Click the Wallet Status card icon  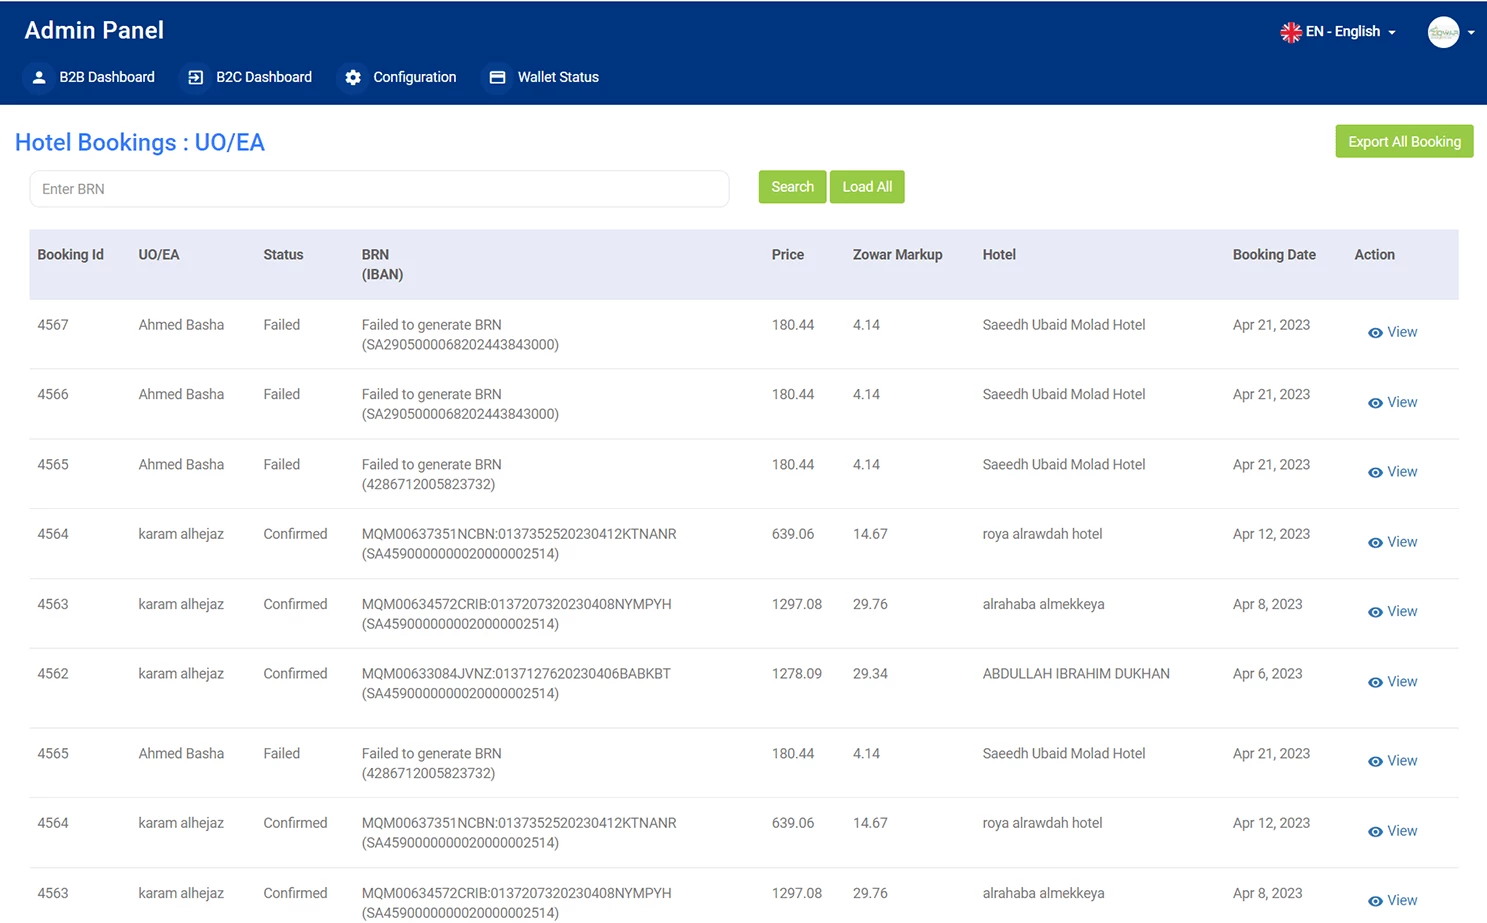click(498, 77)
